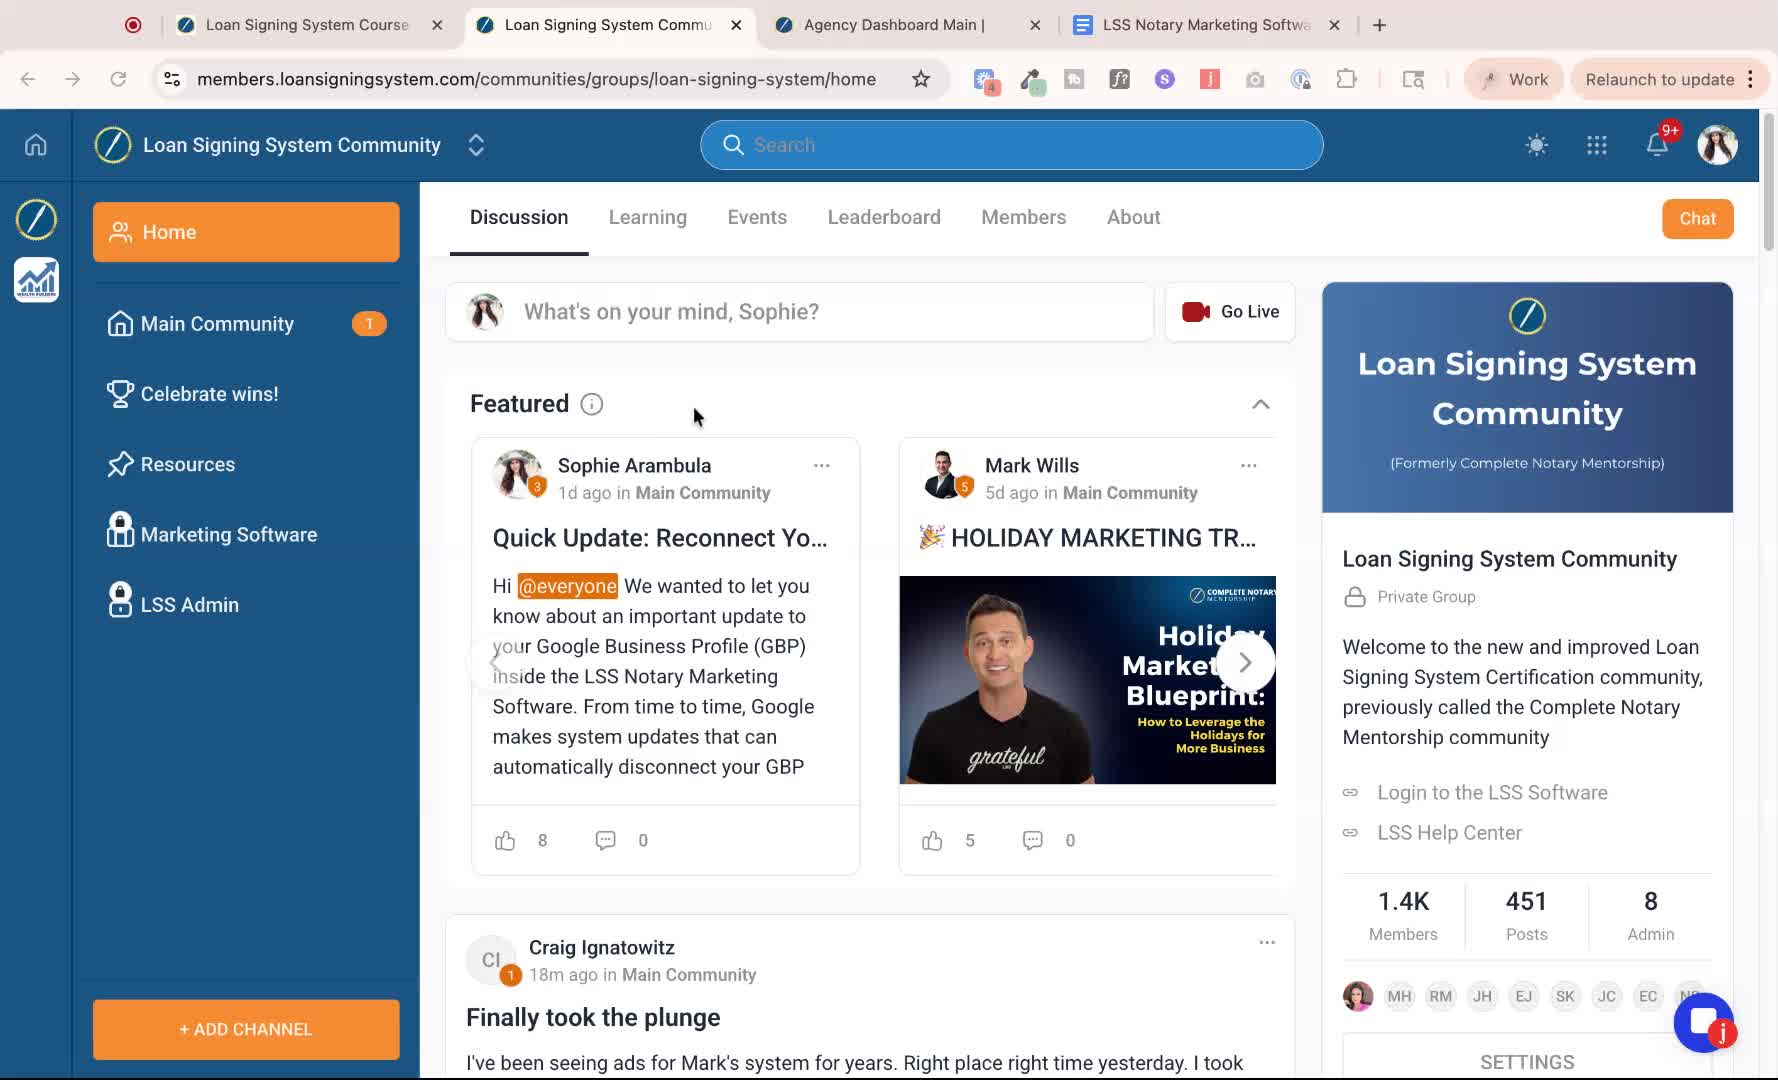Open the notifications bell

tap(1657, 145)
